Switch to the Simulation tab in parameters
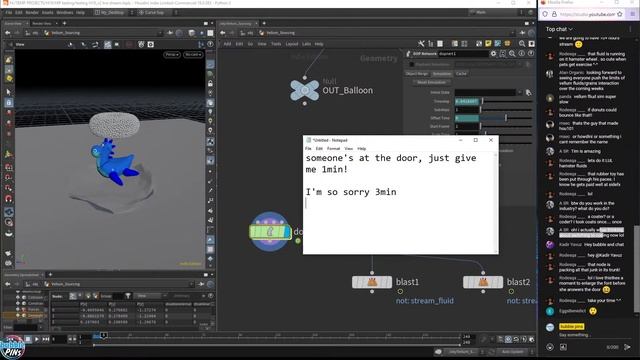The width and height of the screenshot is (640, 360). tap(442, 74)
